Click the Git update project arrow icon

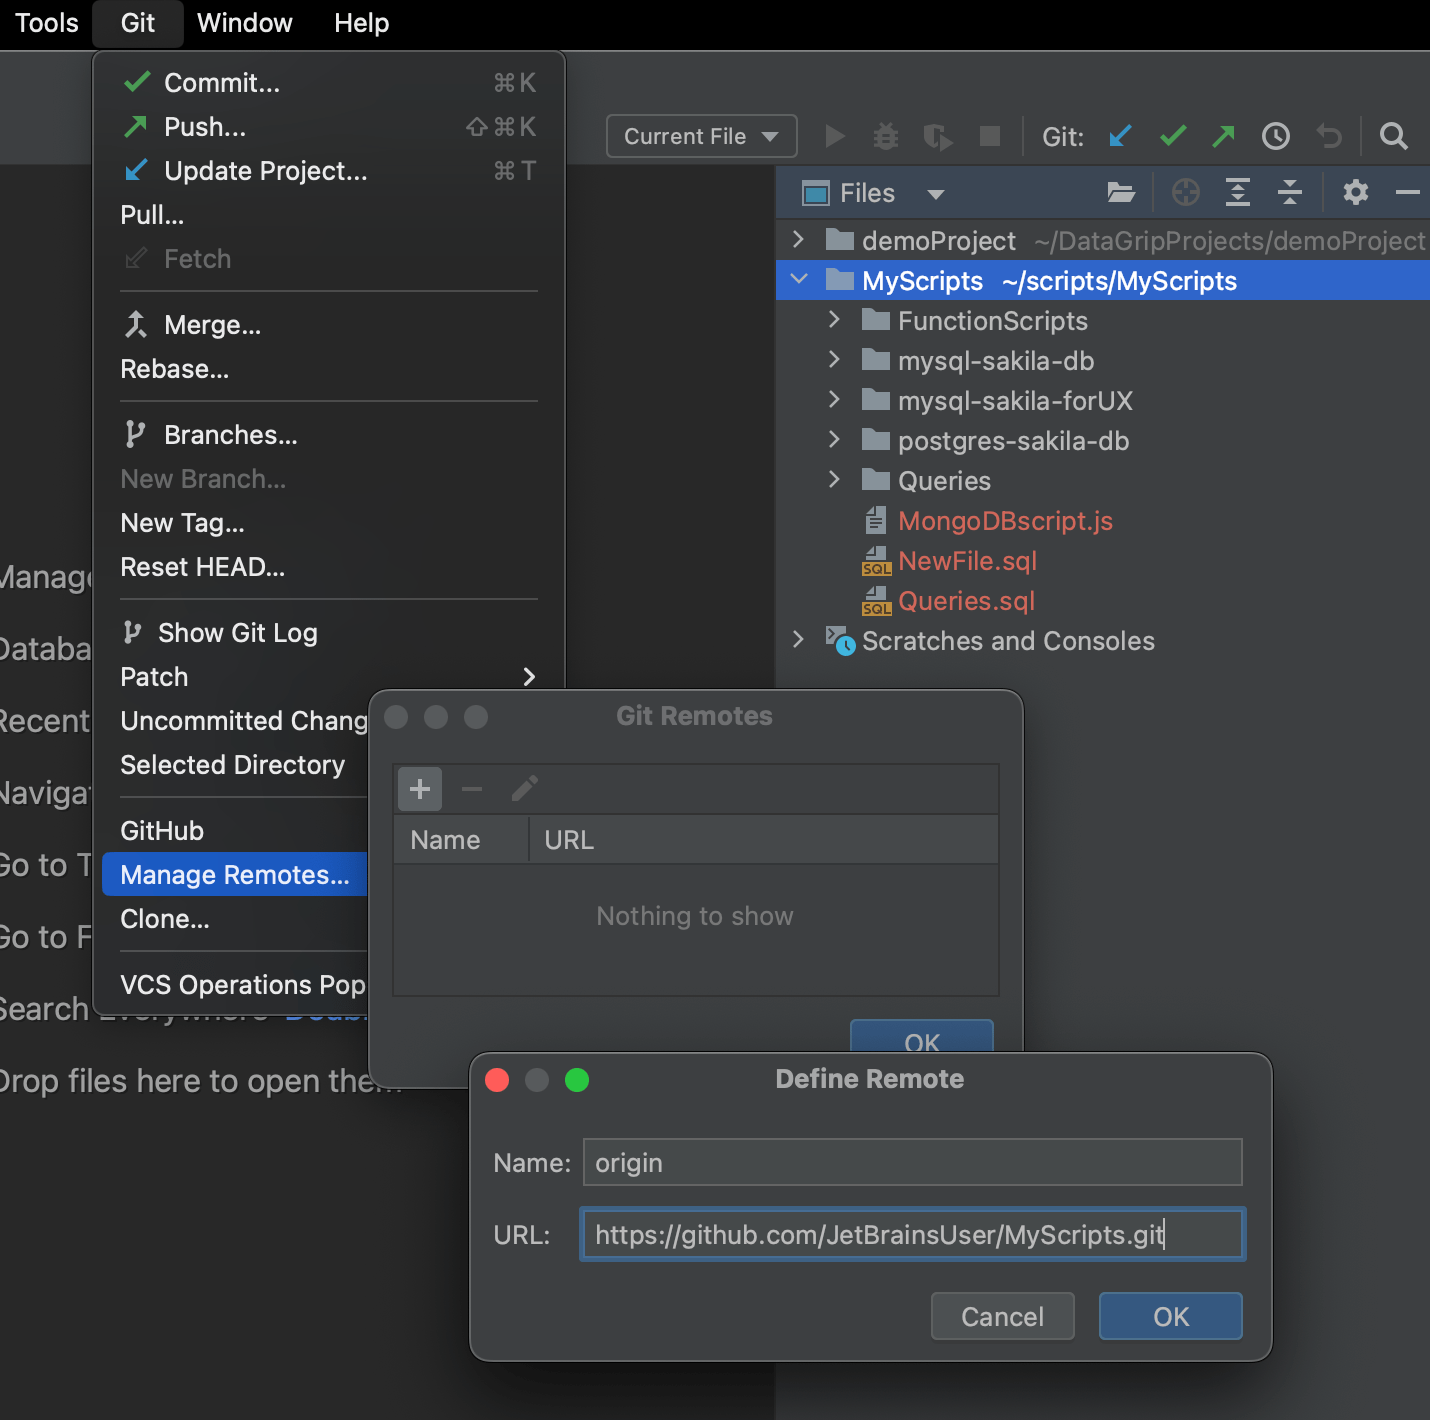pyautogui.click(x=1120, y=136)
